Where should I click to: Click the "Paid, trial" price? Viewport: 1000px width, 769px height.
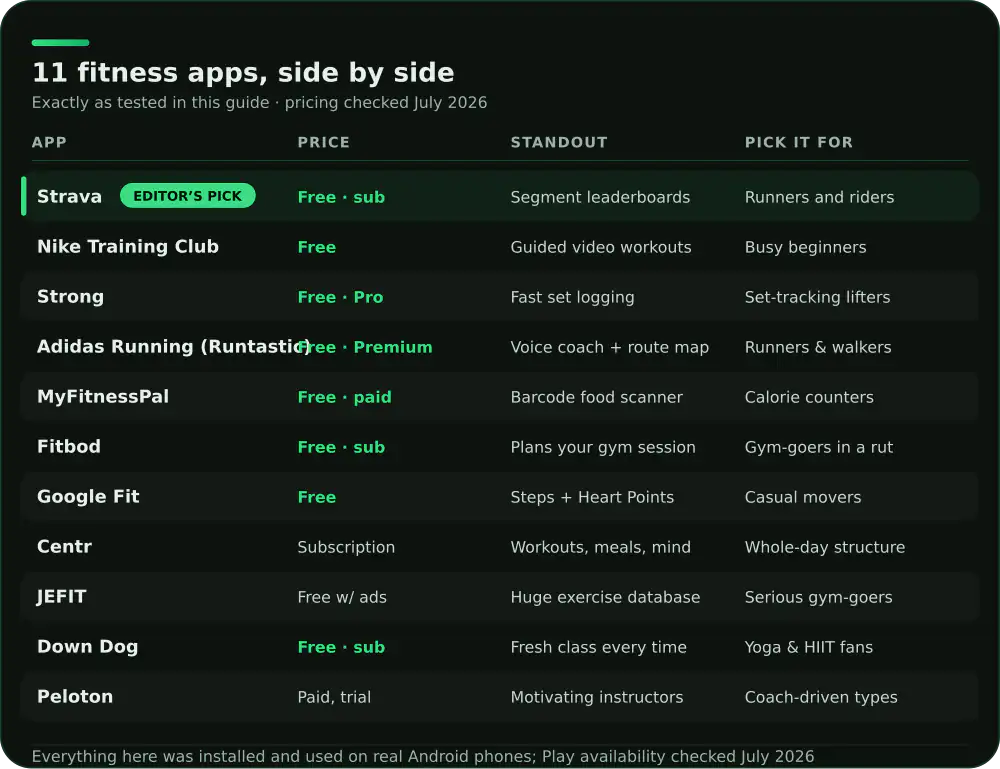pos(334,697)
